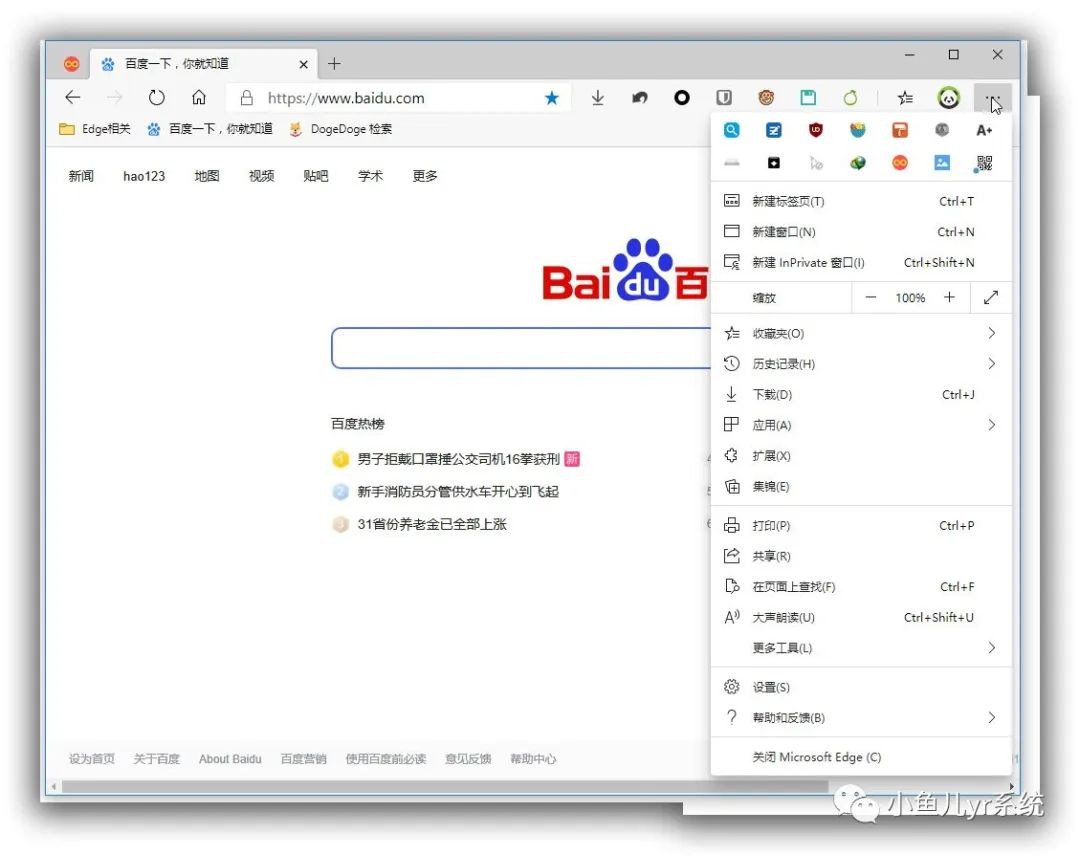The height and width of the screenshot is (855, 1080).
Task: Open the Edge相关 bookmarks folder
Action: coord(95,129)
